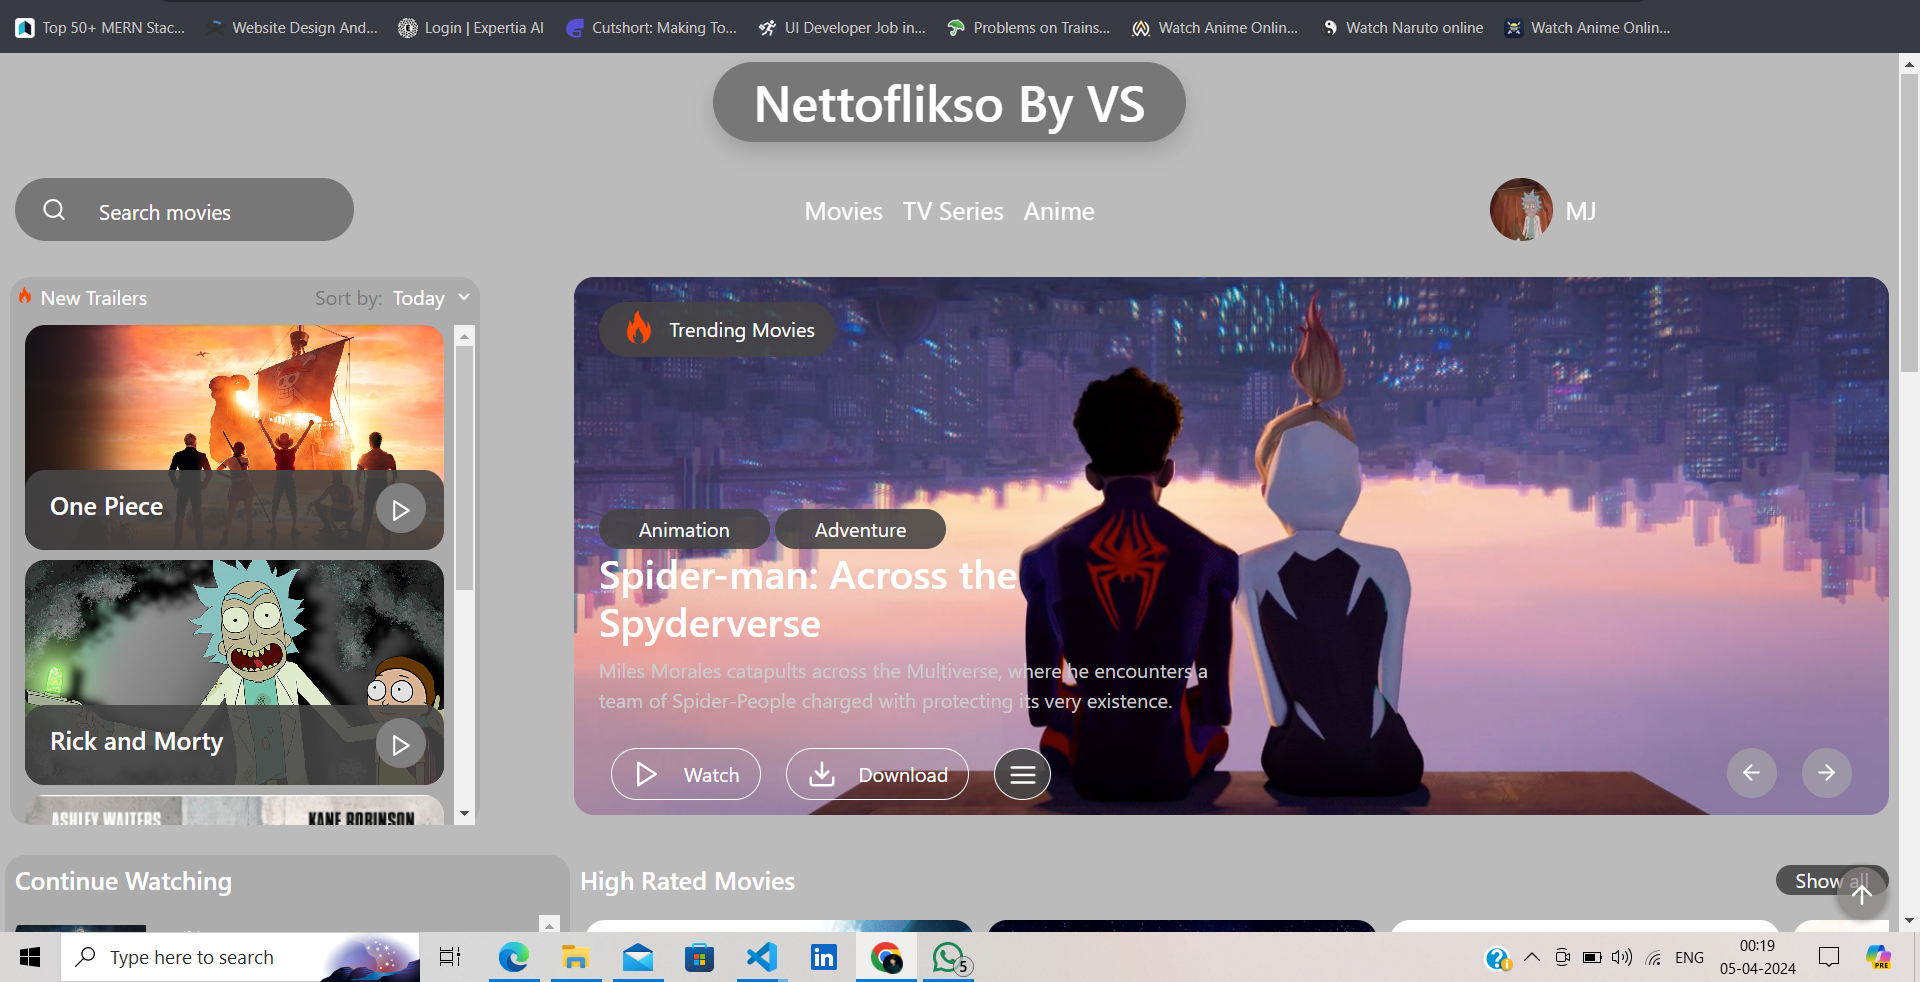Open Copilot preview icon in taskbar
The width and height of the screenshot is (1920, 982).
[x=1878, y=957]
